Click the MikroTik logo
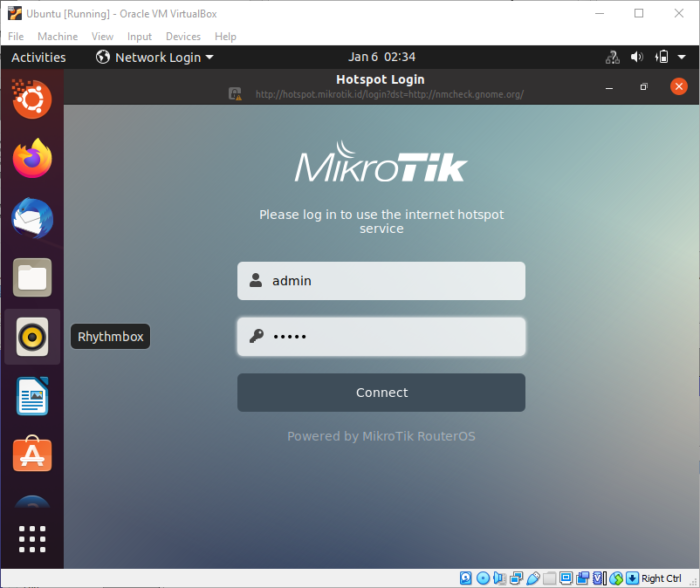700x588 pixels. point(381,162)
